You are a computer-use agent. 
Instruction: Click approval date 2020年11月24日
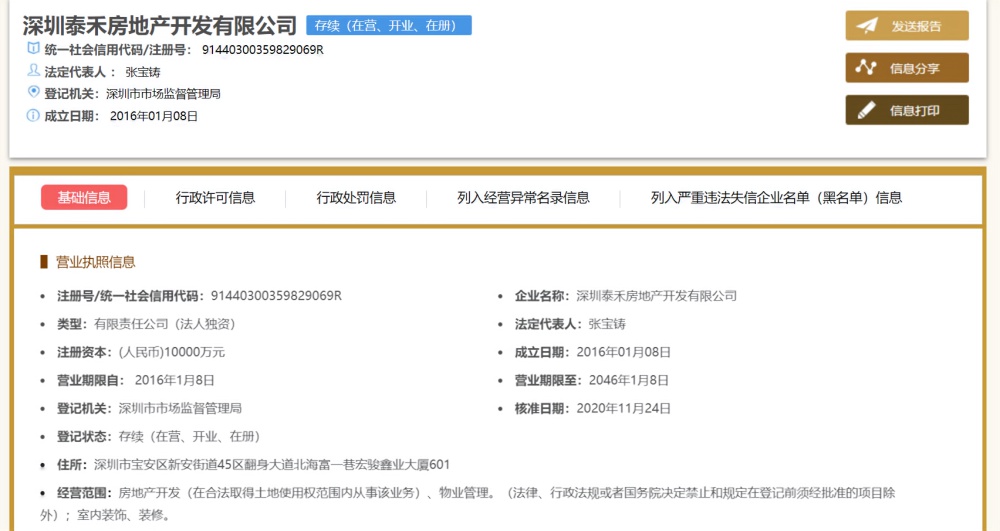[x=623, y=408]
